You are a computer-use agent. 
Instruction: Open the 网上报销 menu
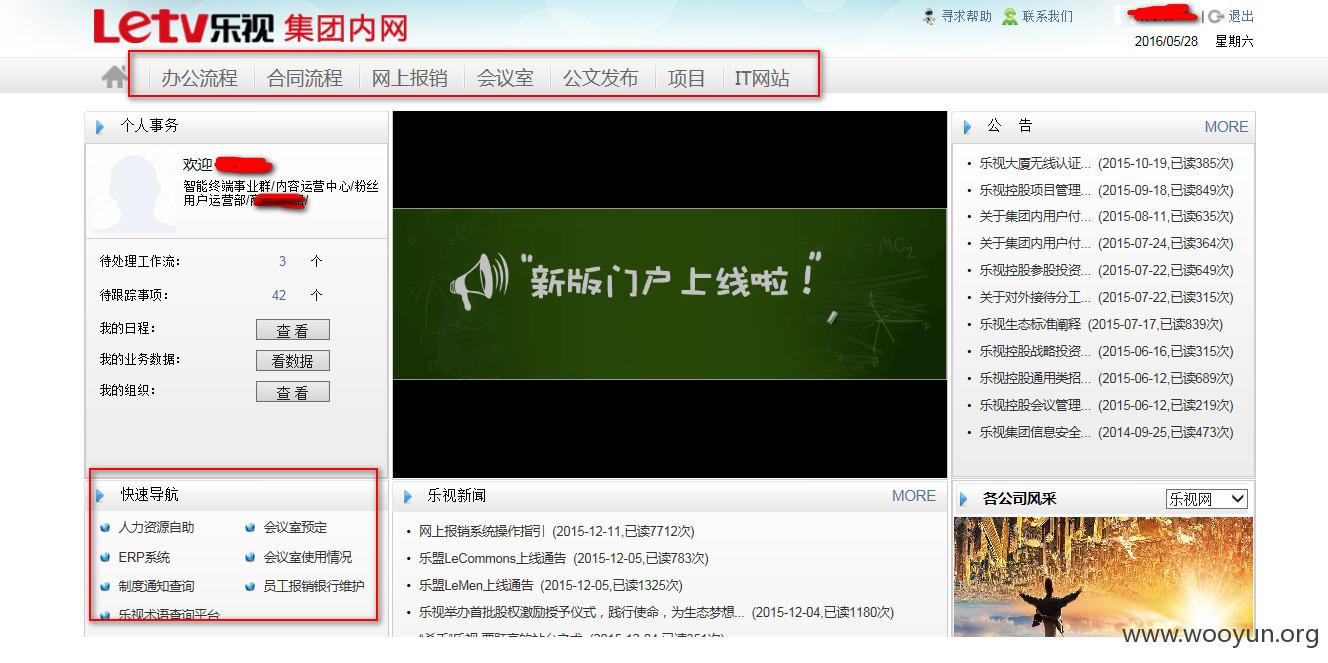pyautogui.click(x=410, y=78)
